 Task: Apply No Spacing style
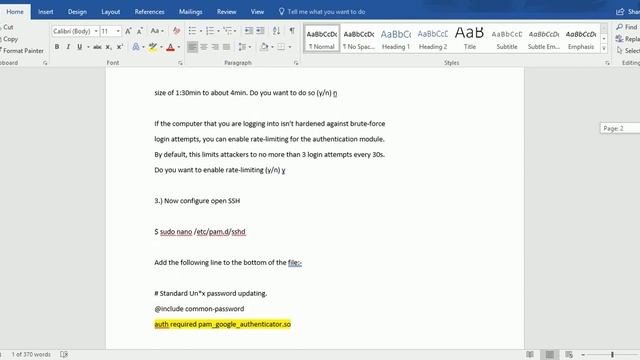(359, 38)
